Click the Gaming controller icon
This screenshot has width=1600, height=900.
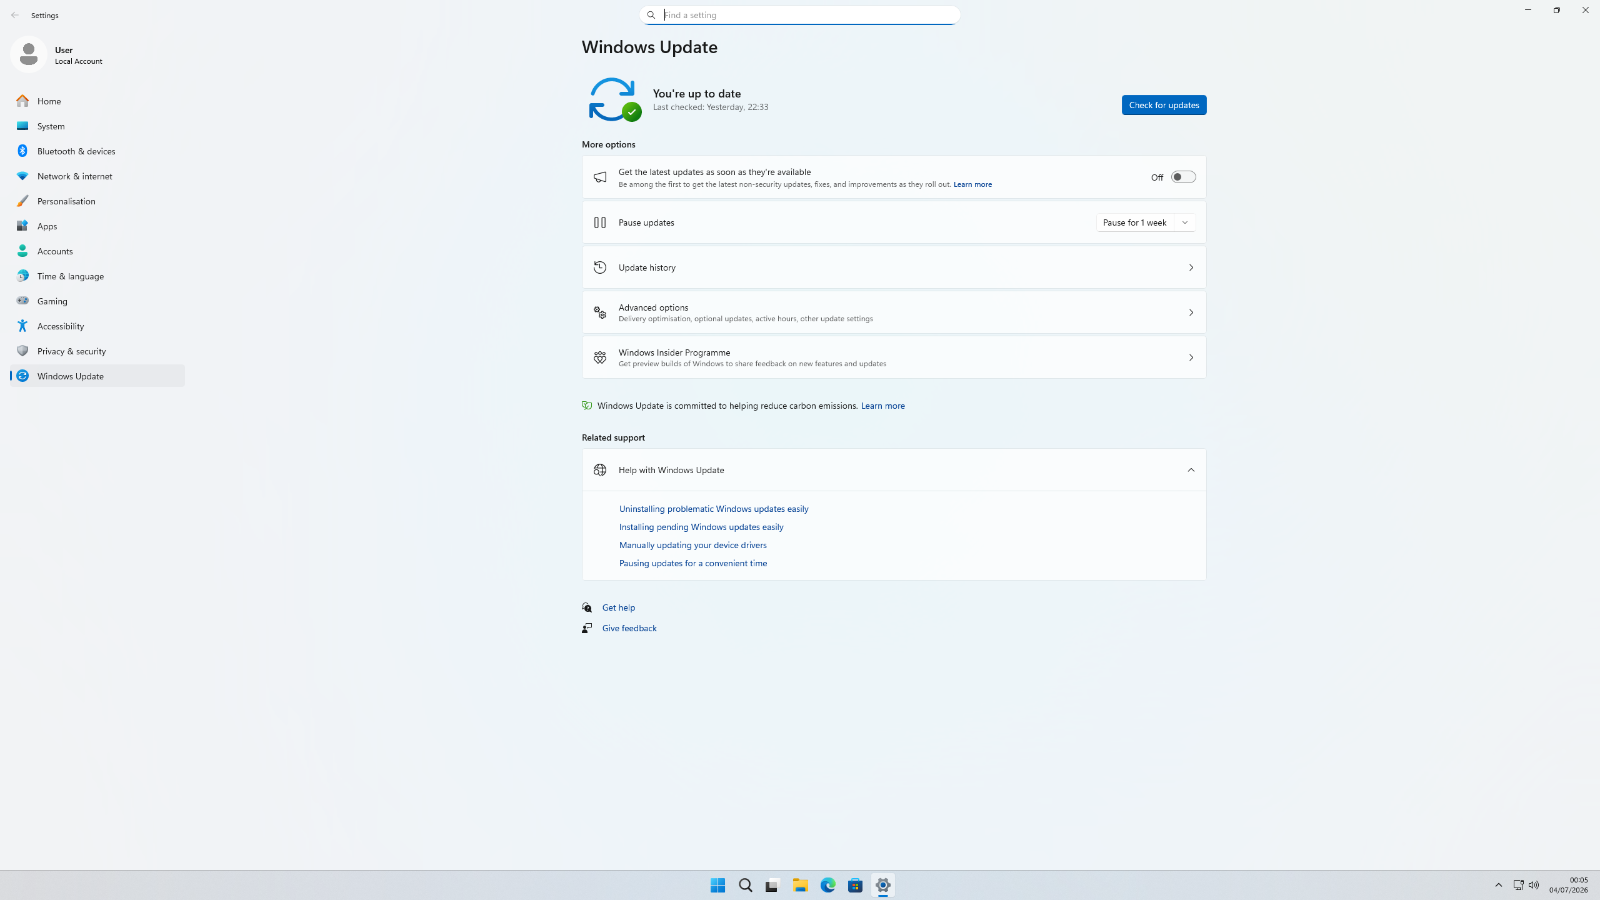click(x=22, y=301)
